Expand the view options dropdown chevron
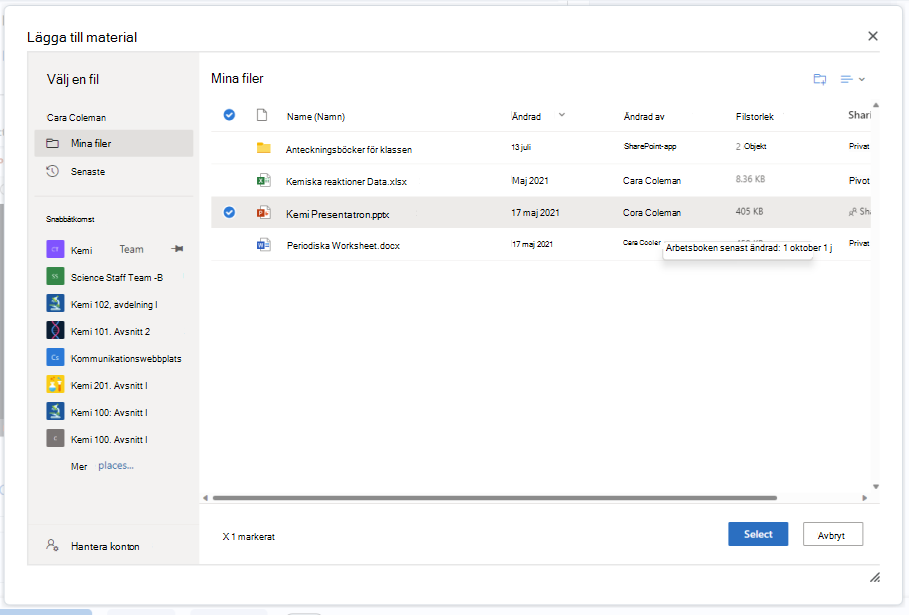Screen dimensions: 909x615 click(x=862, y=79)
